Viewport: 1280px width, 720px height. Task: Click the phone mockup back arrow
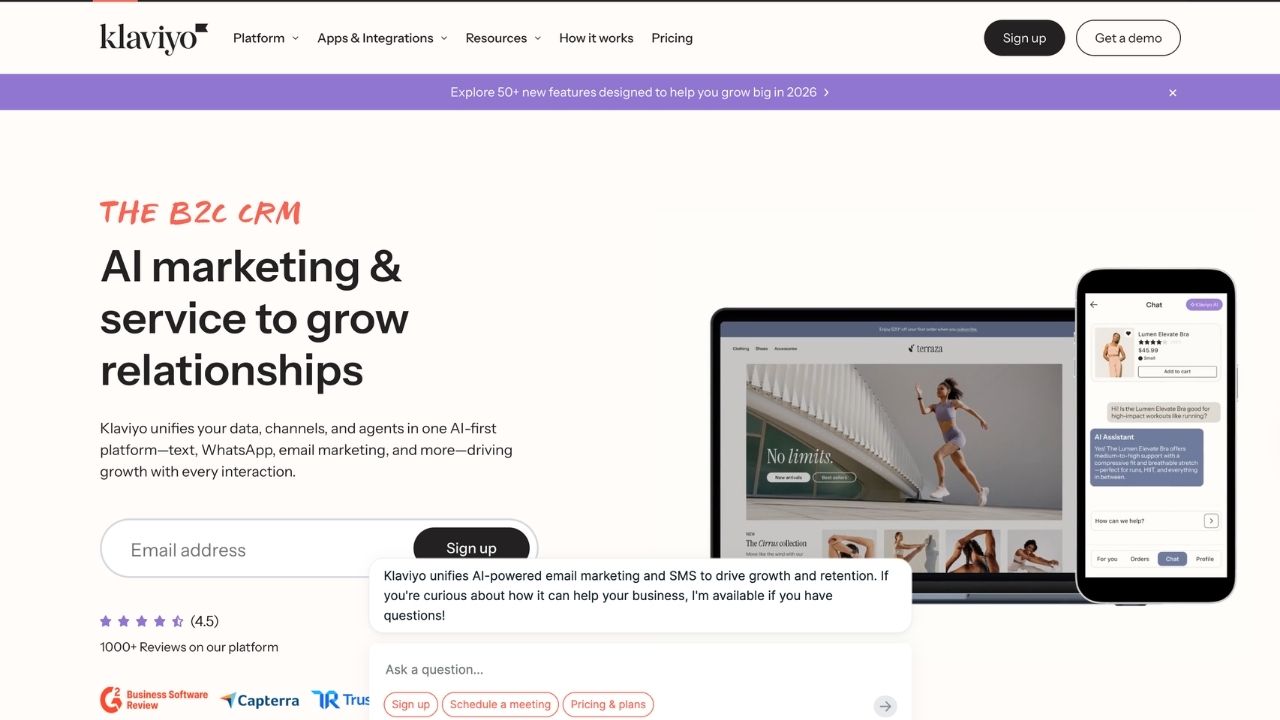coord(1094,305)
